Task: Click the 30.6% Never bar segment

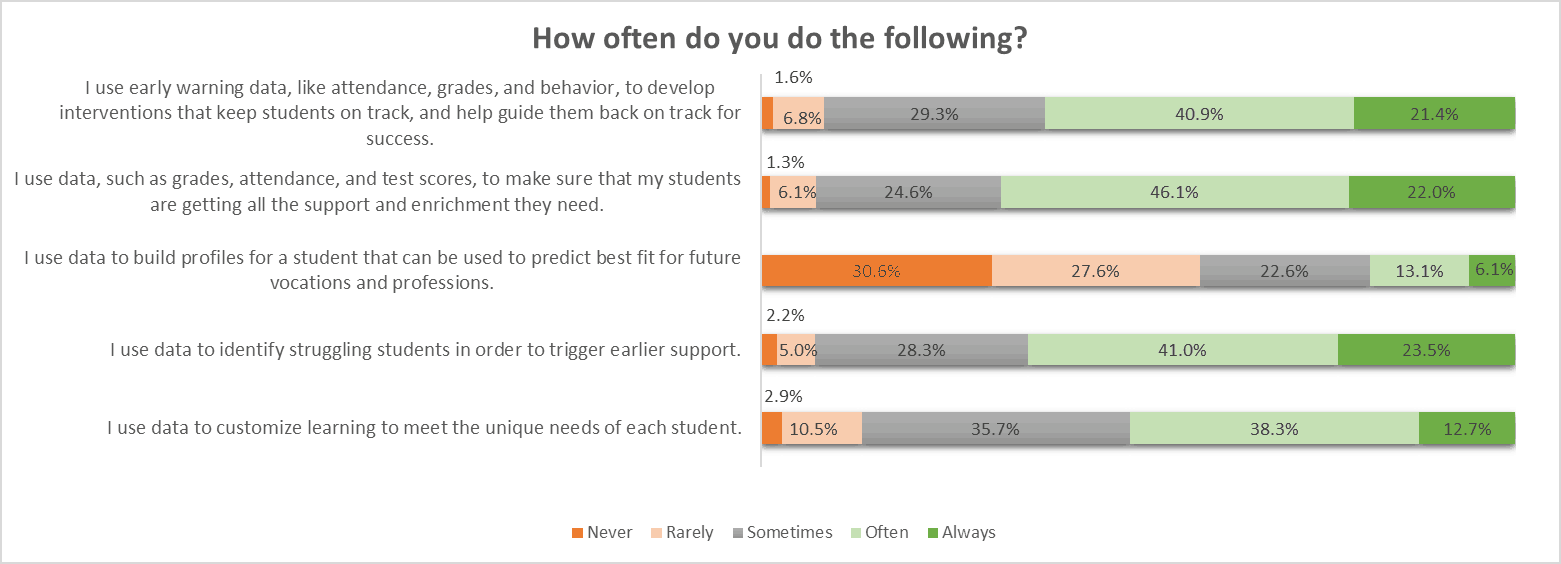Action: 876,271
